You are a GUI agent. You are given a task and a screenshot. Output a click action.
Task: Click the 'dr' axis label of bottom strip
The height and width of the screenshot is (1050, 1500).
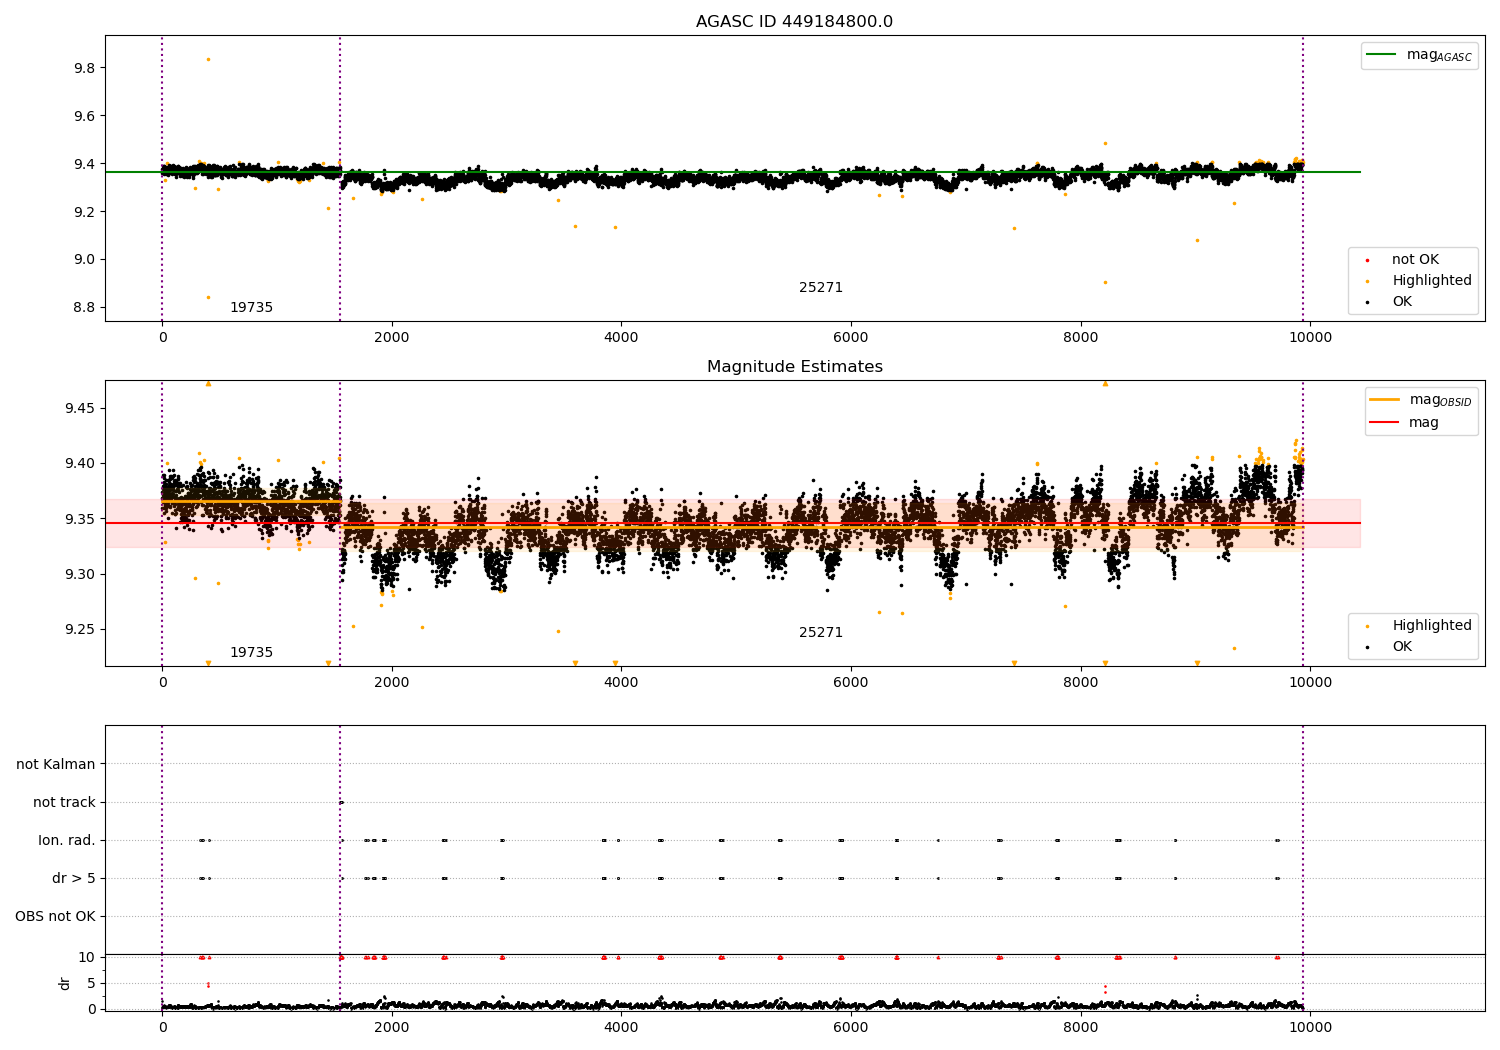point(65,983)
